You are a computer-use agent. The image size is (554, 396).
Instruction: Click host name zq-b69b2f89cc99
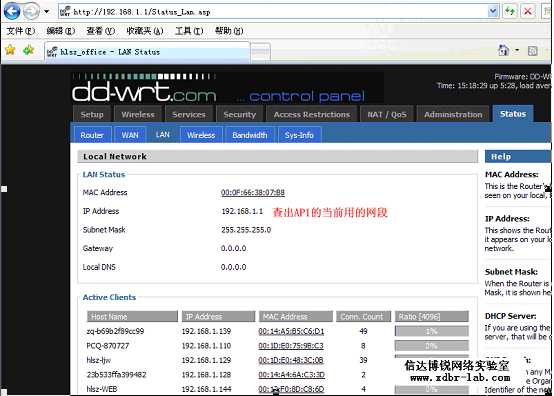click(115, 331)
